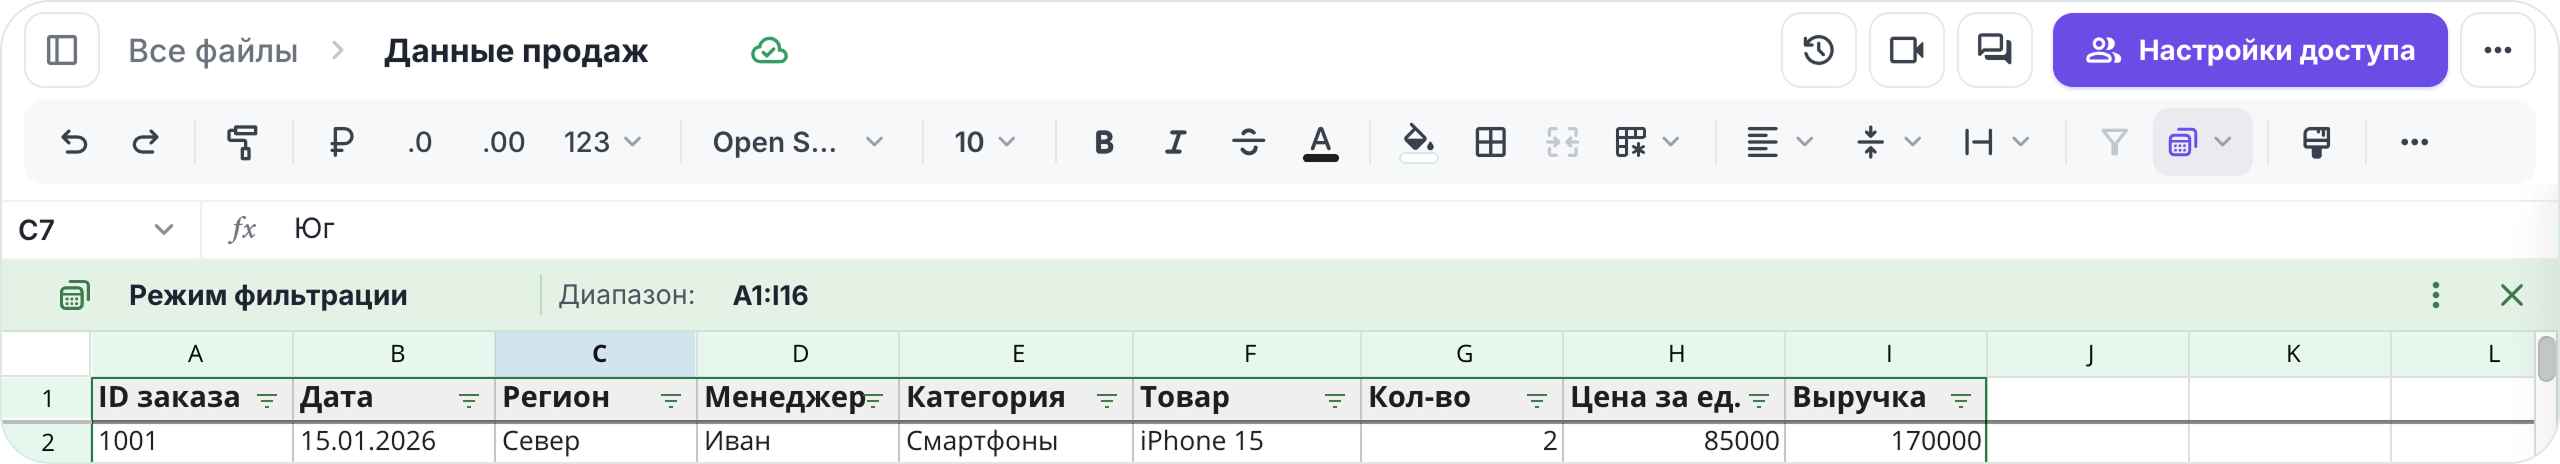Toggle italic formatting

tap(1176, 142)
